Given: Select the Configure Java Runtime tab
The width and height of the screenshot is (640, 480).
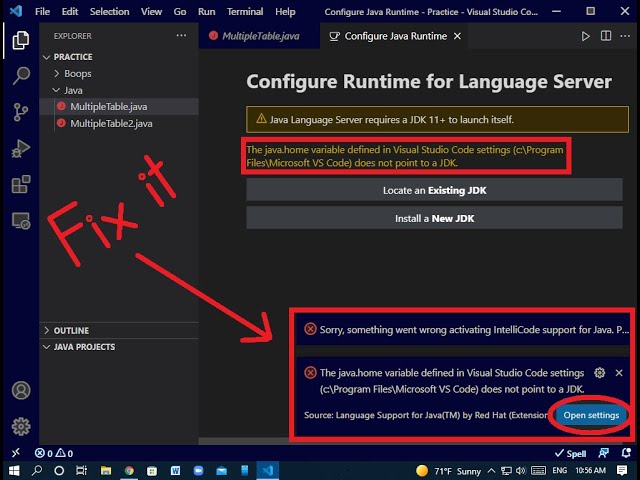Looking at the screenshot, I should [394, 36].
